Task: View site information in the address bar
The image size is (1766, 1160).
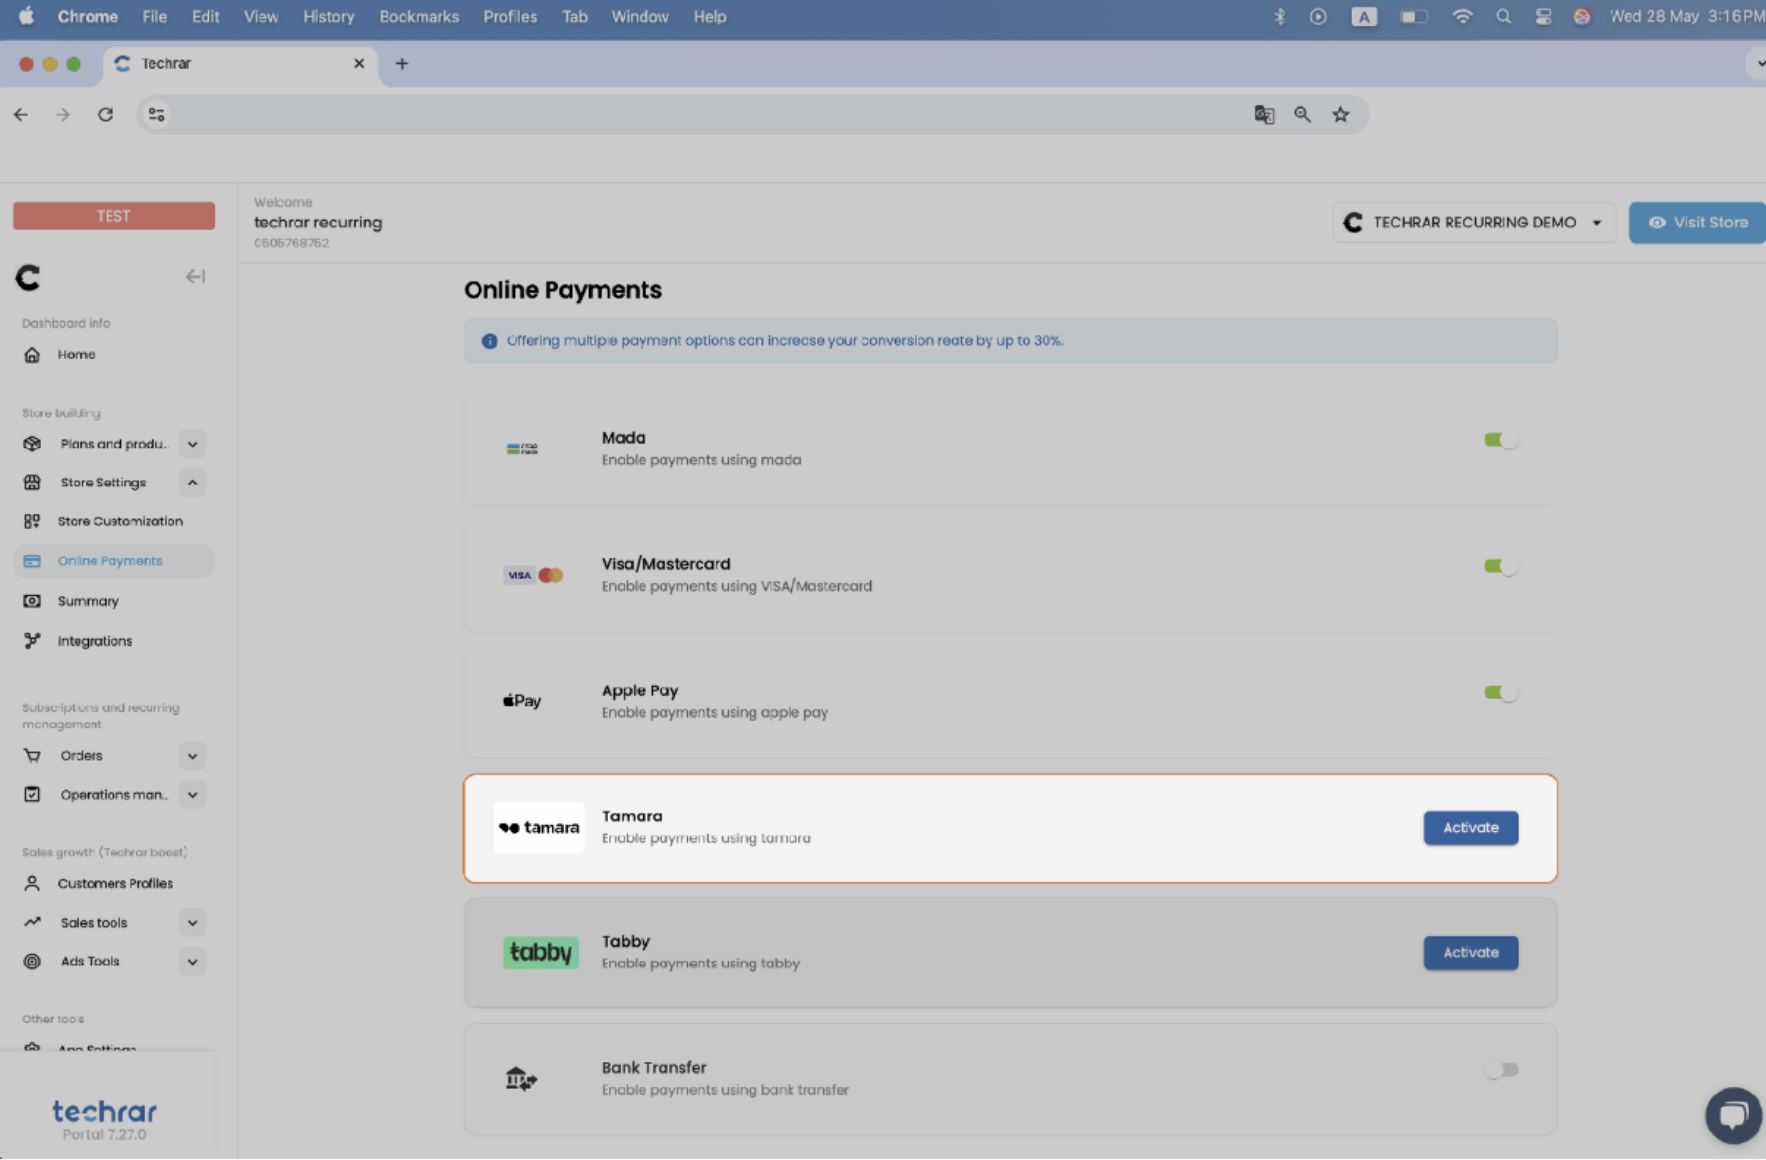Action: point(157,115)
